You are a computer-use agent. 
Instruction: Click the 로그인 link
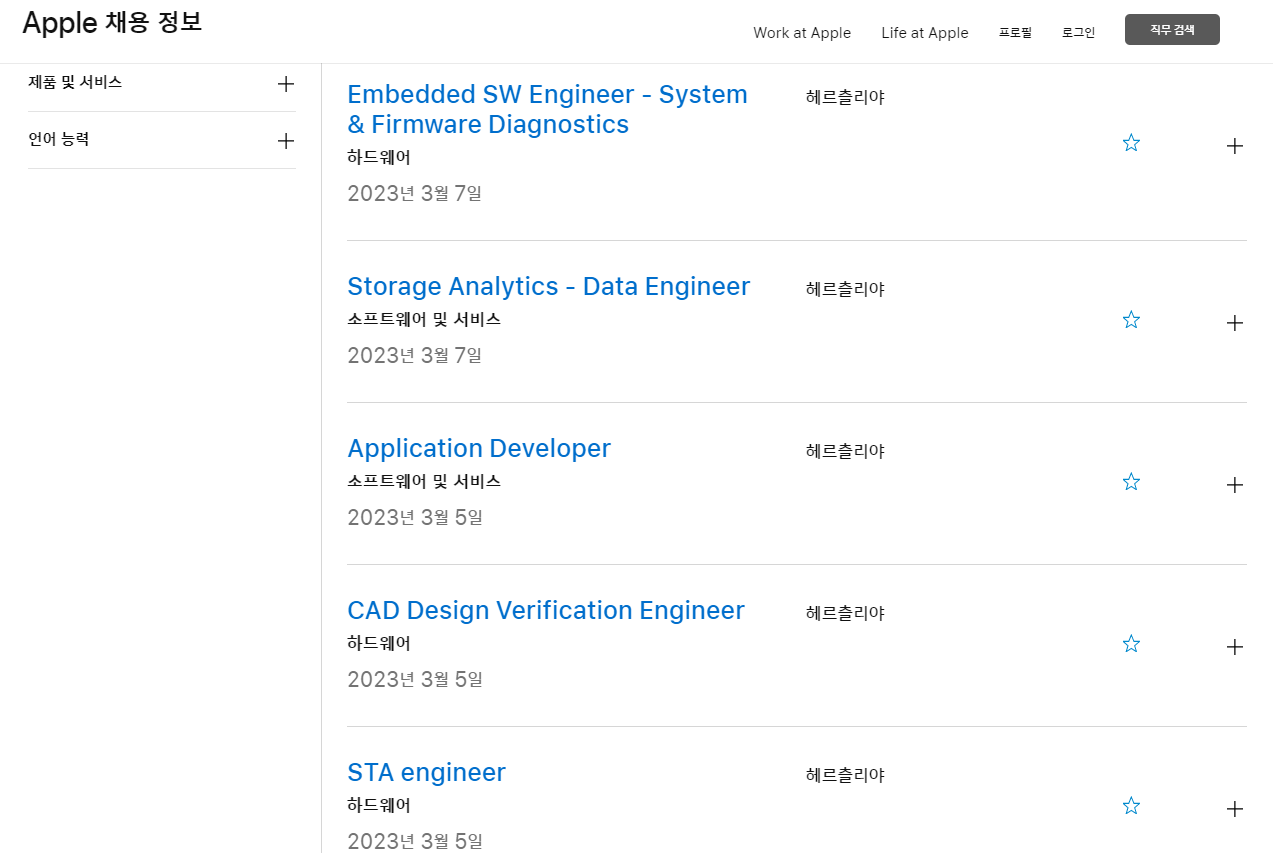tap(1079, 33)
